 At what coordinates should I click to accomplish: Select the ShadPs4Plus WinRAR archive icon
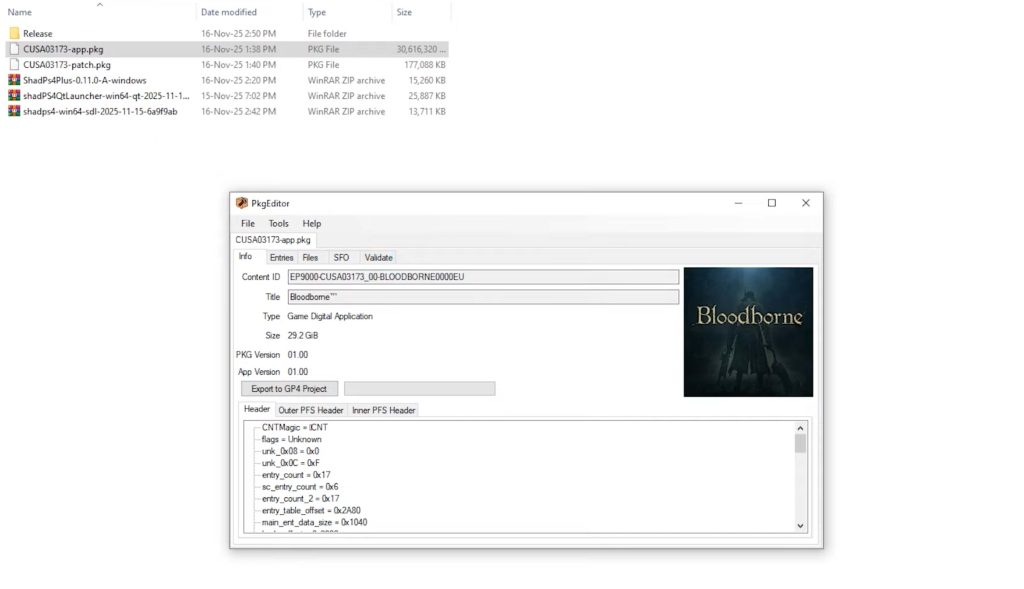coord(14,80)
